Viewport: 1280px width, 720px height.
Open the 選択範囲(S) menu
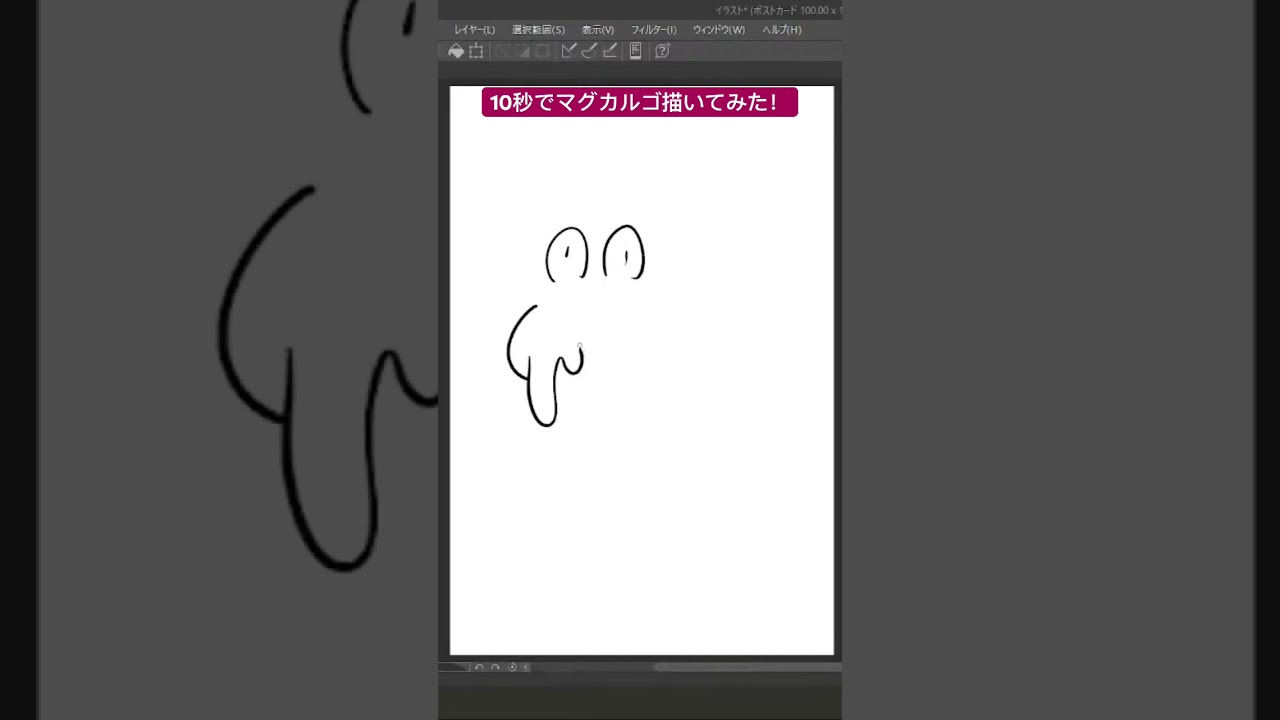click(538, 30)
